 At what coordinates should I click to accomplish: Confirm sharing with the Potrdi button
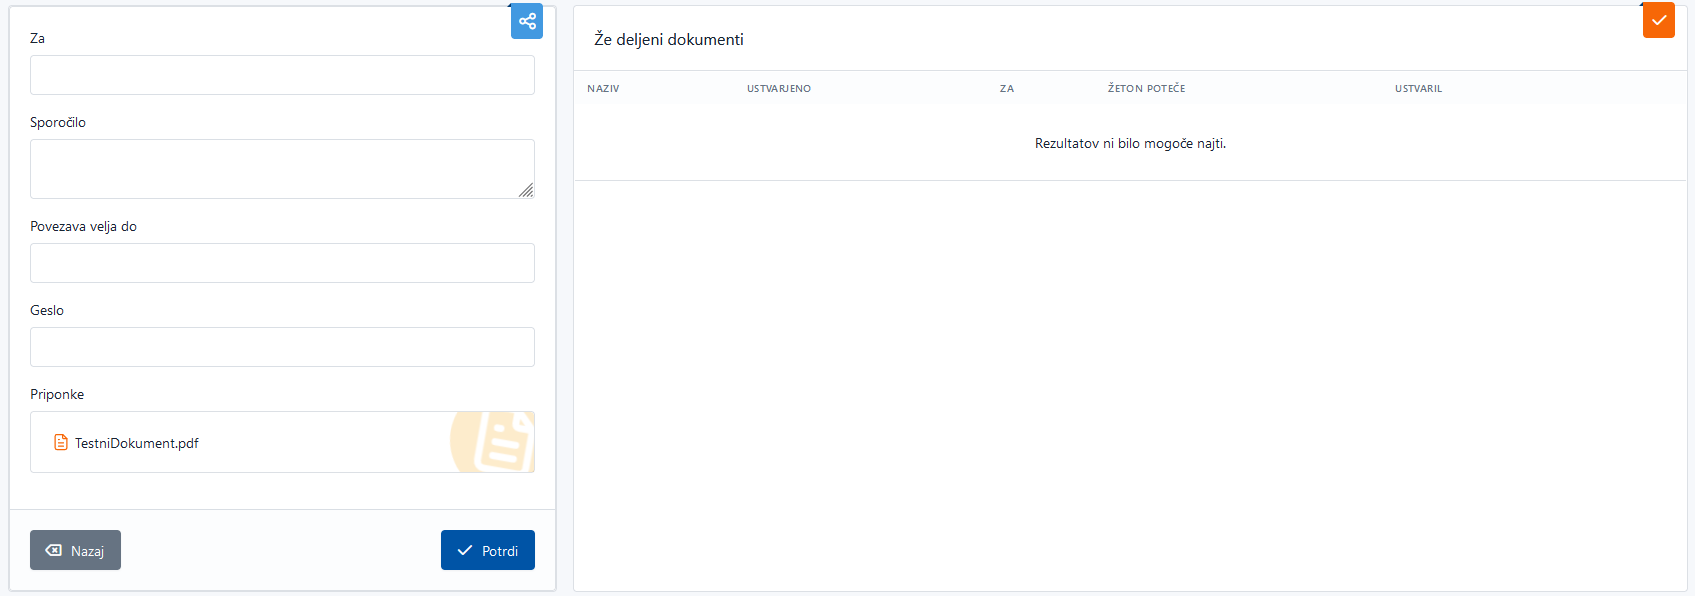[x=488, y=550]
